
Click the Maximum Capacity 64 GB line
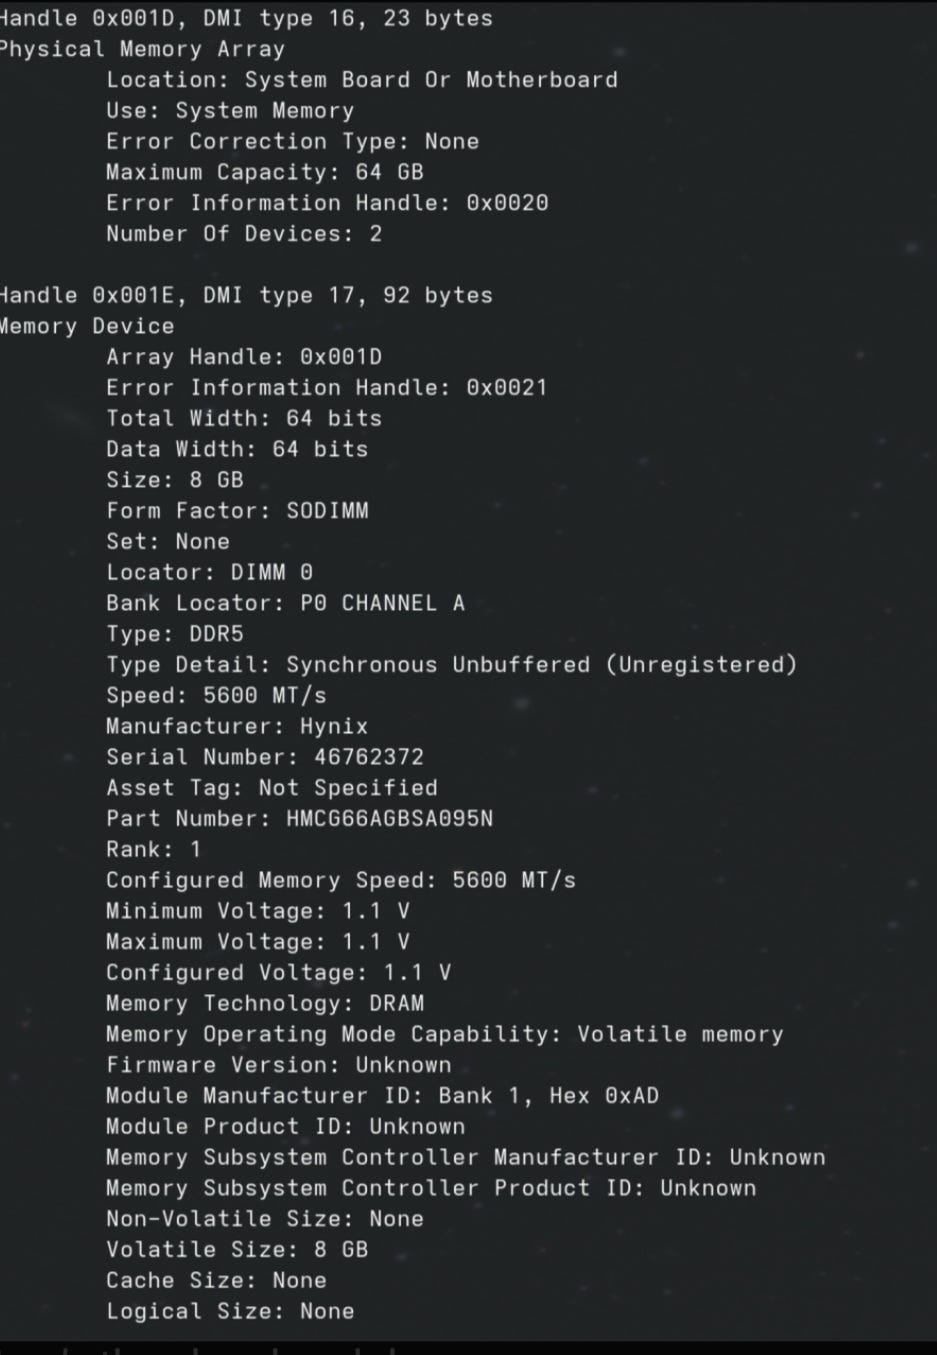[x=264, y=172]
